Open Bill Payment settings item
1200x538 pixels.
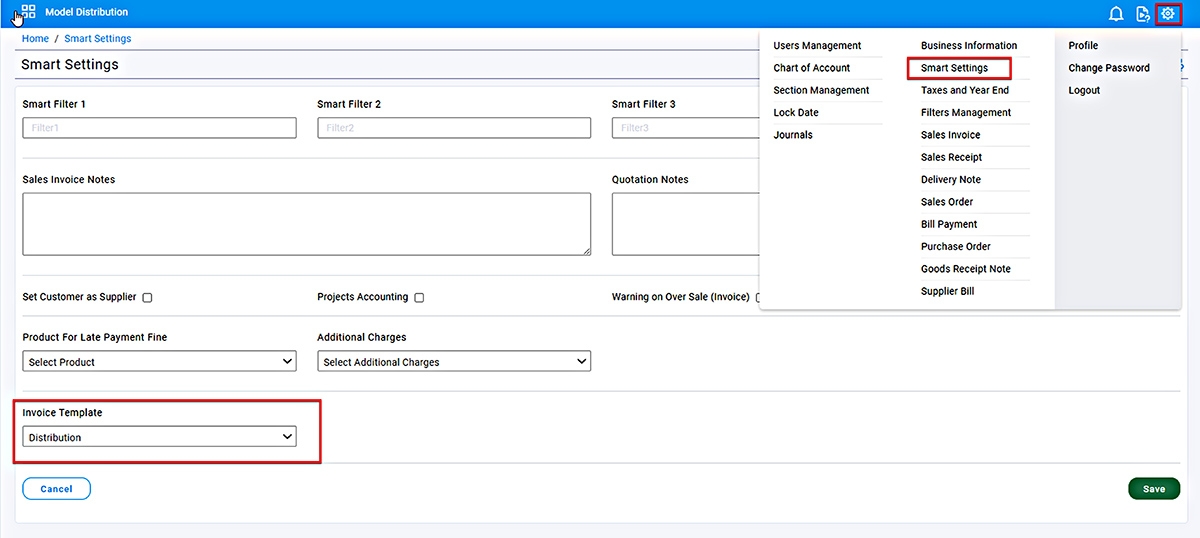pyautogui.click(x=949, y=224)
